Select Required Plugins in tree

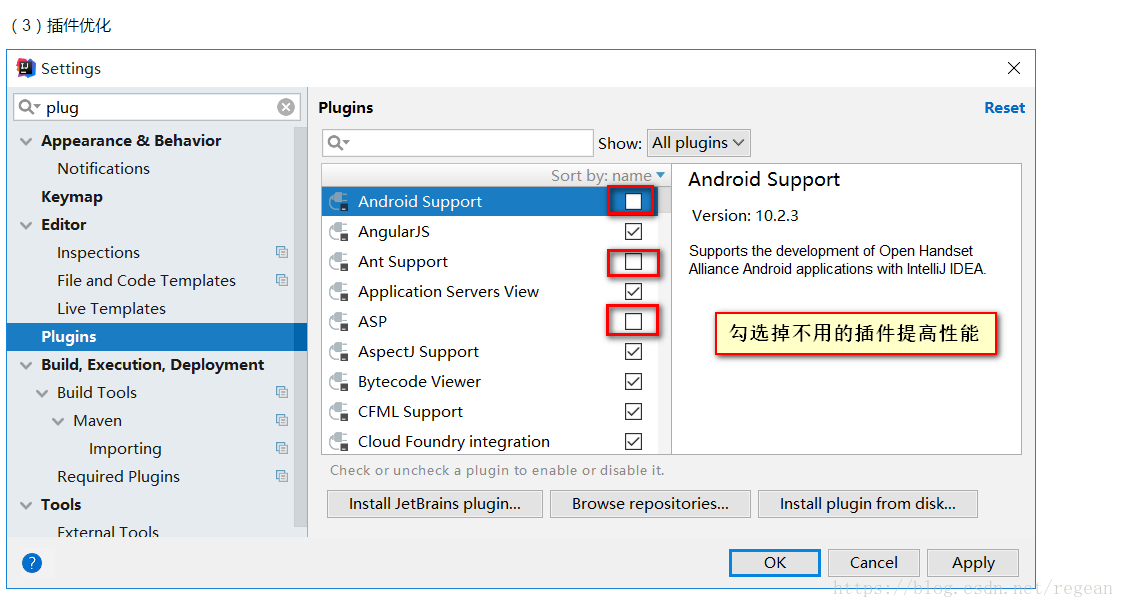[x=118, y=477]
